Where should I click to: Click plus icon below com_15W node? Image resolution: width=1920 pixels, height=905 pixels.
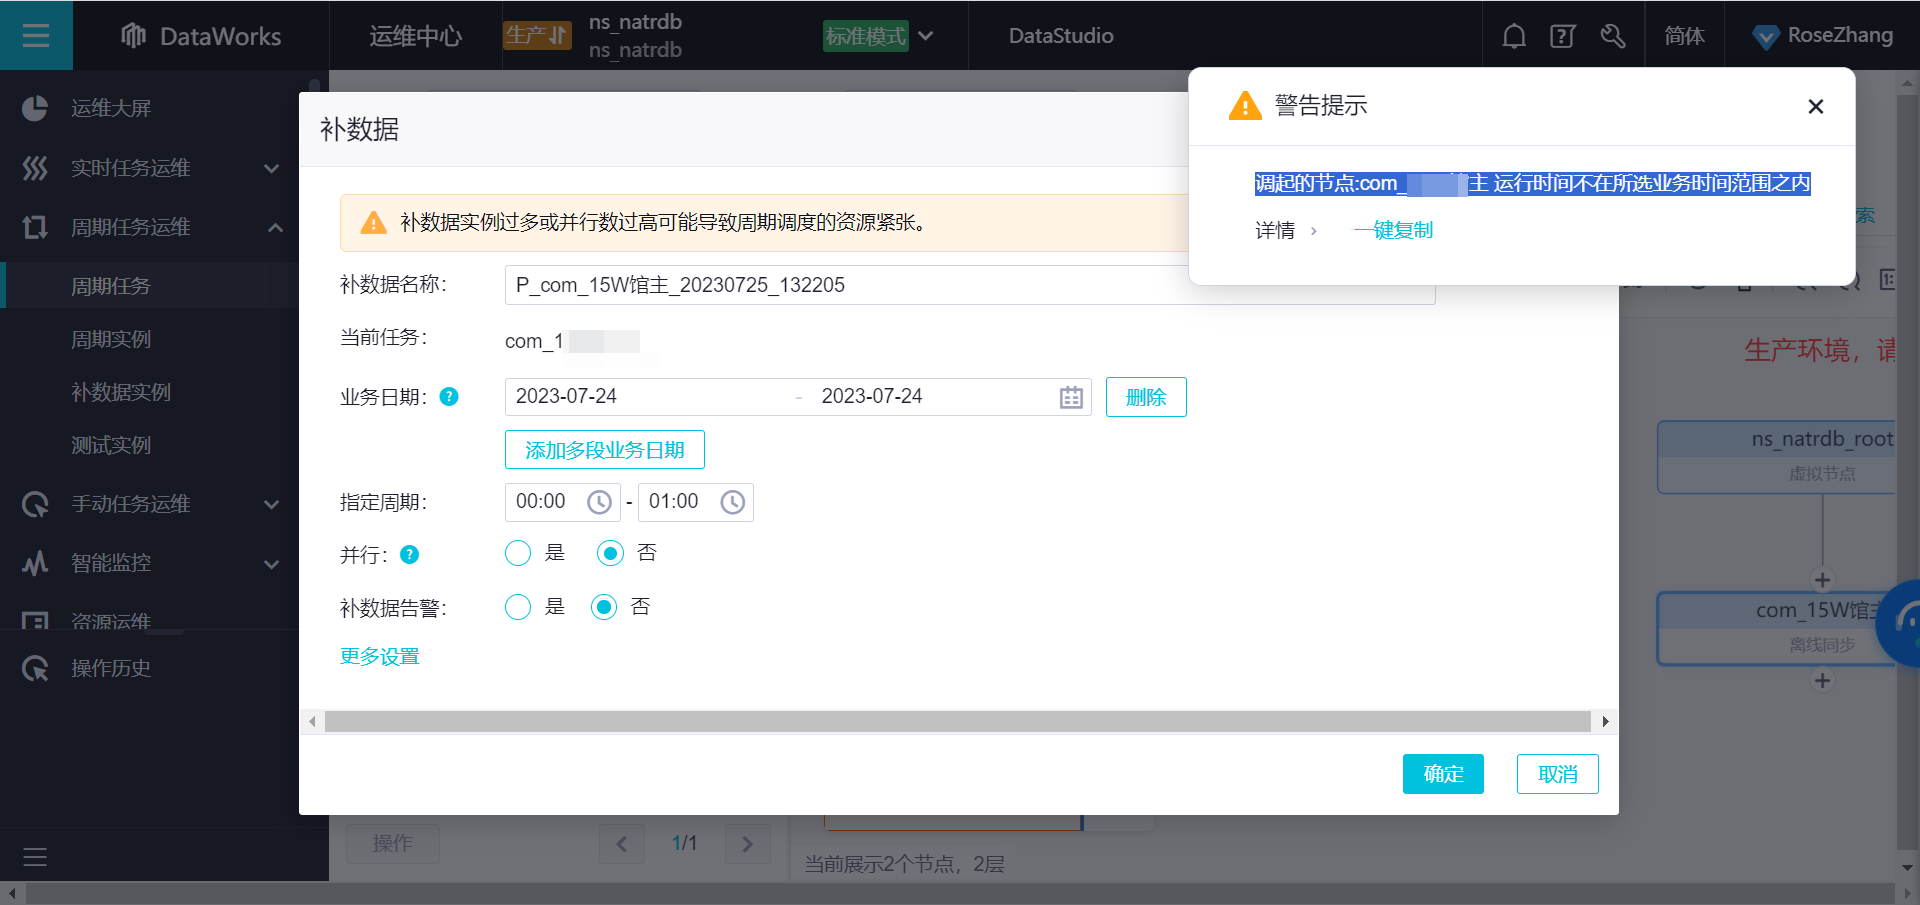pyautogui.click(x=1823, y=680)
